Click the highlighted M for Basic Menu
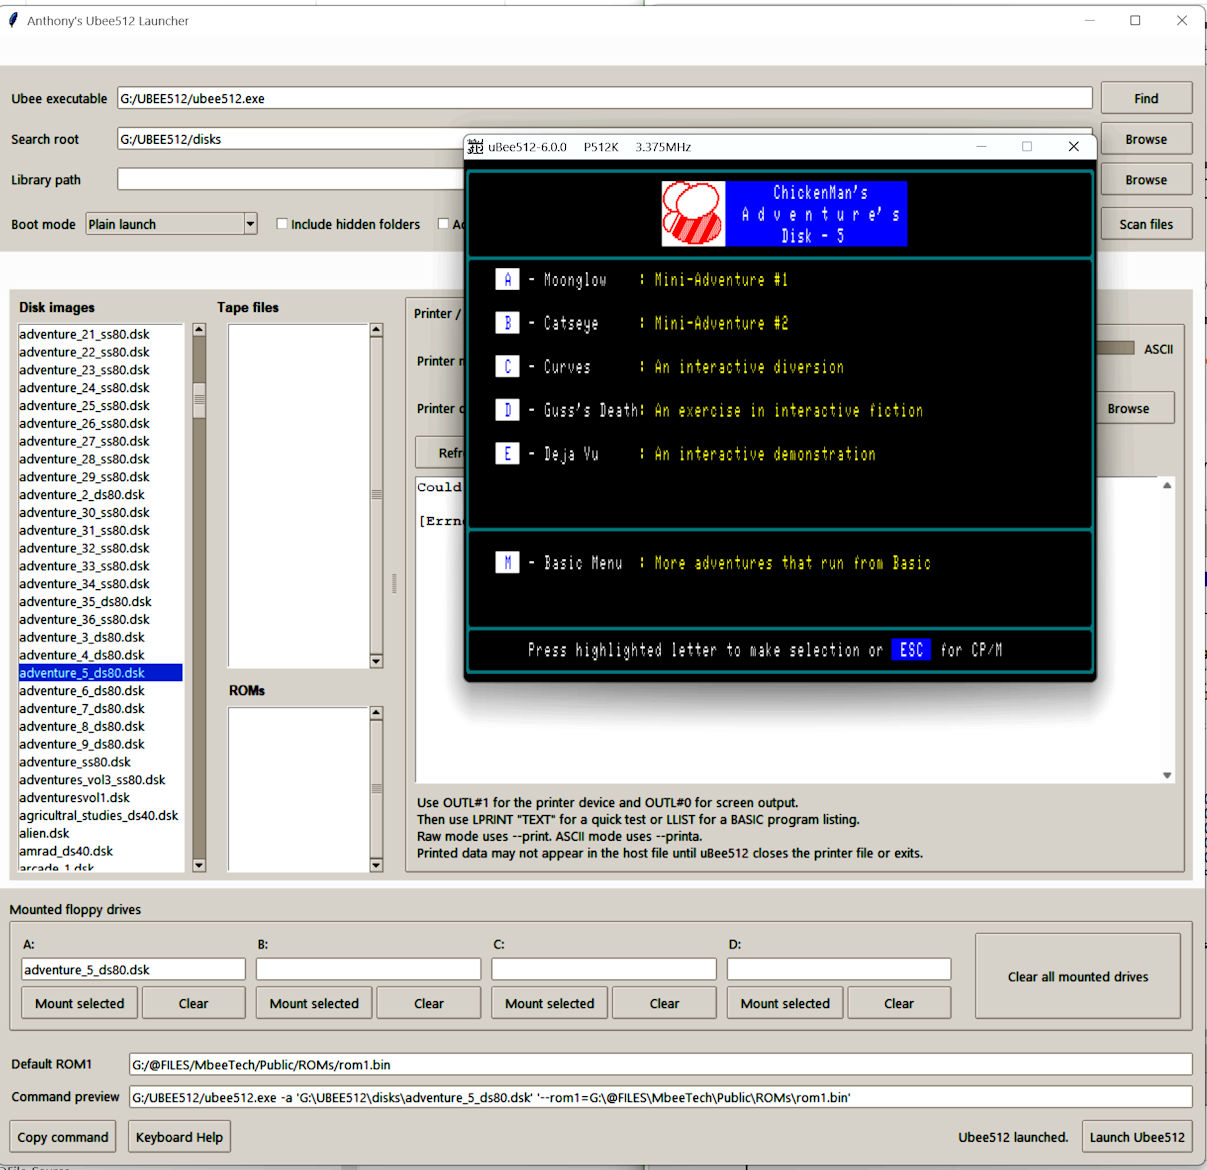1207x1170 pixels. (507, 563)
